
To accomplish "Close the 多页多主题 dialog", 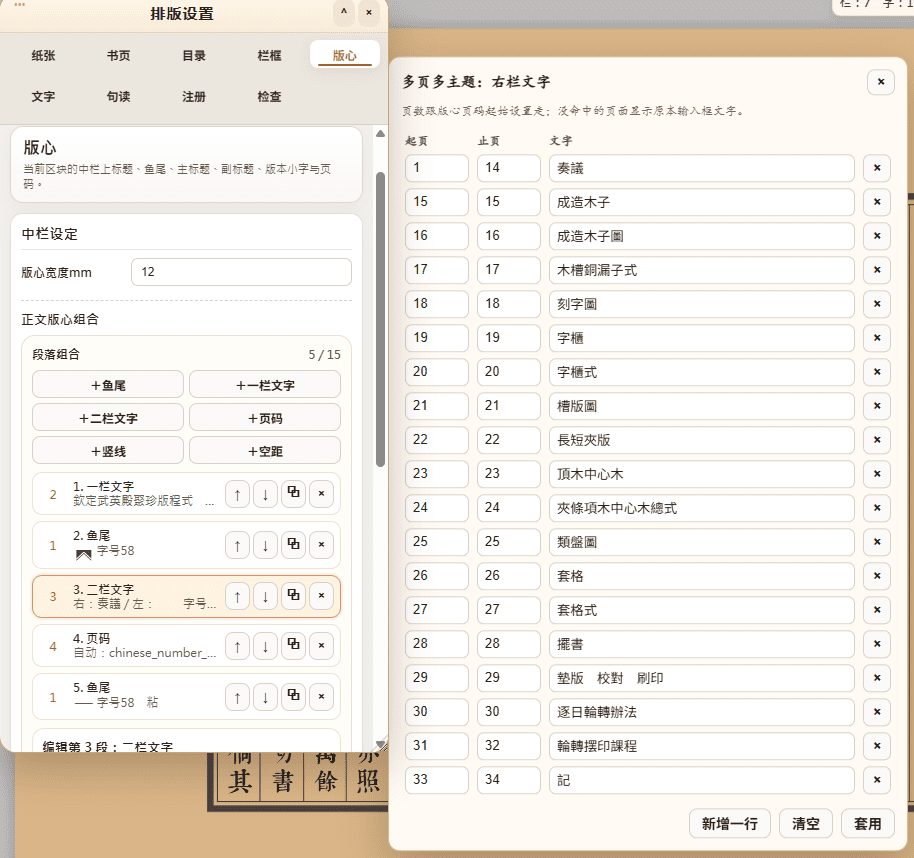I will pos(881,82).
